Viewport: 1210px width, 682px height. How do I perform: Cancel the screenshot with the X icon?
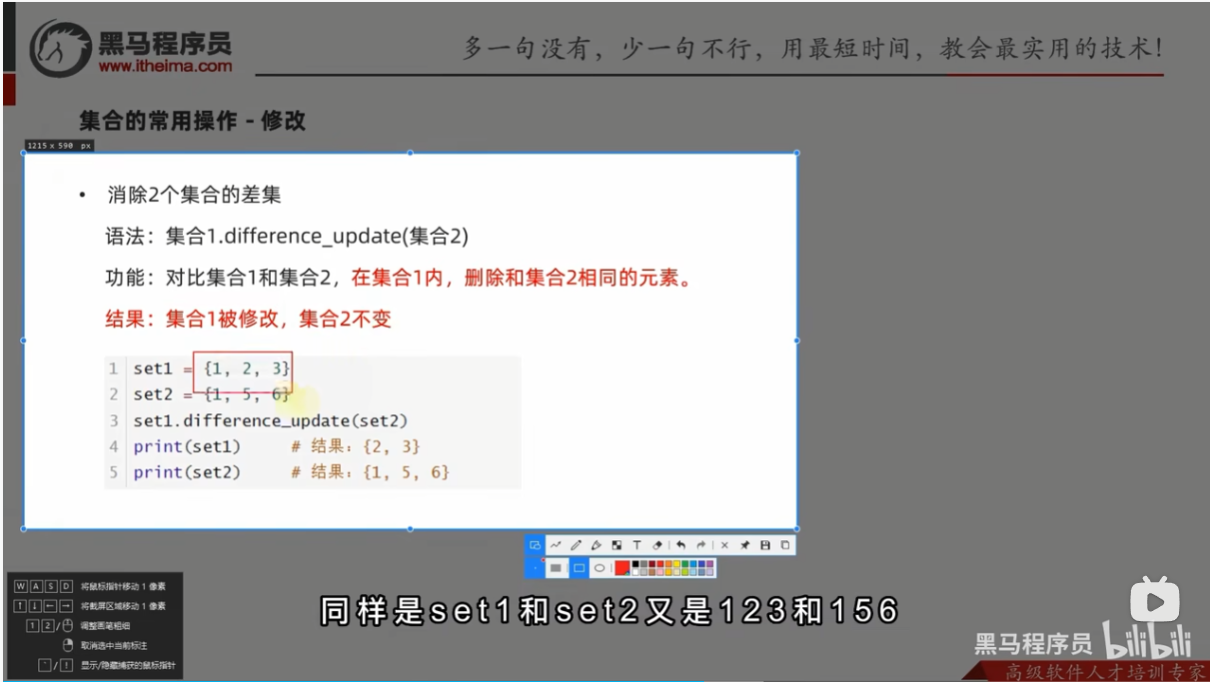pyautogui.click(x=724, y=545)
